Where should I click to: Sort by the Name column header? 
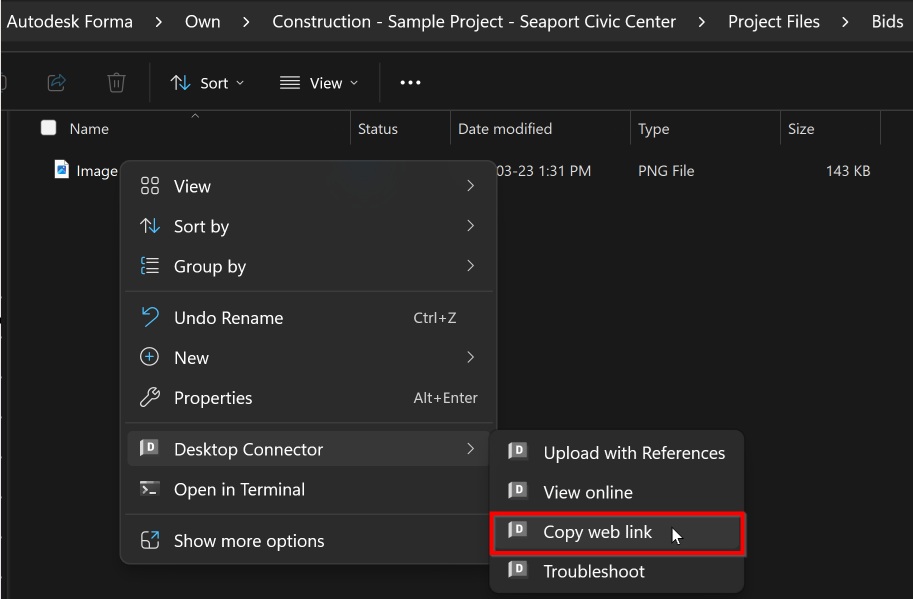(89, 129)
